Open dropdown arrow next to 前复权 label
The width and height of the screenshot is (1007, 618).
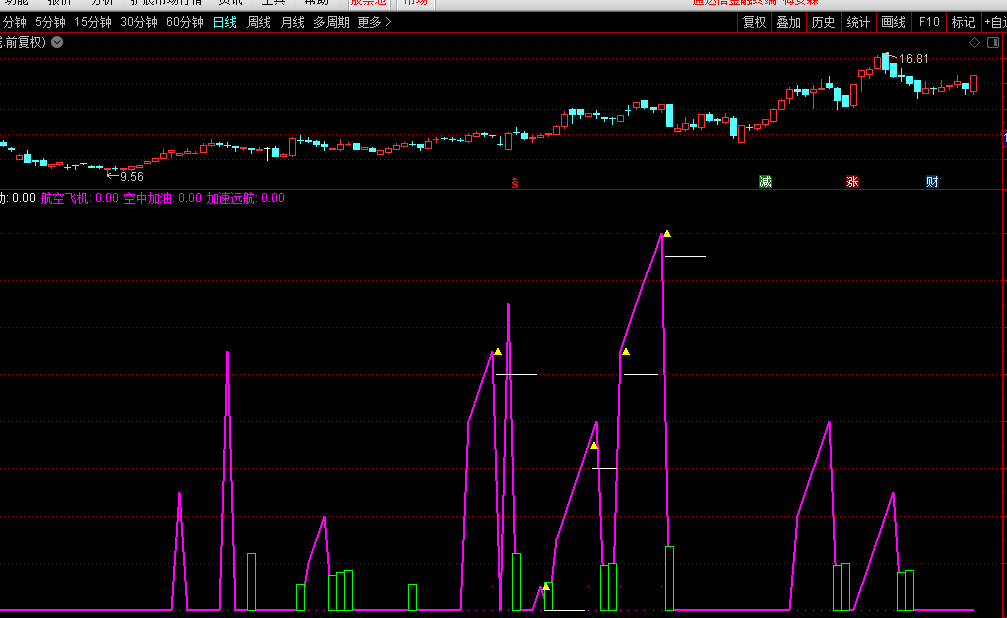(x=57, y=42)
